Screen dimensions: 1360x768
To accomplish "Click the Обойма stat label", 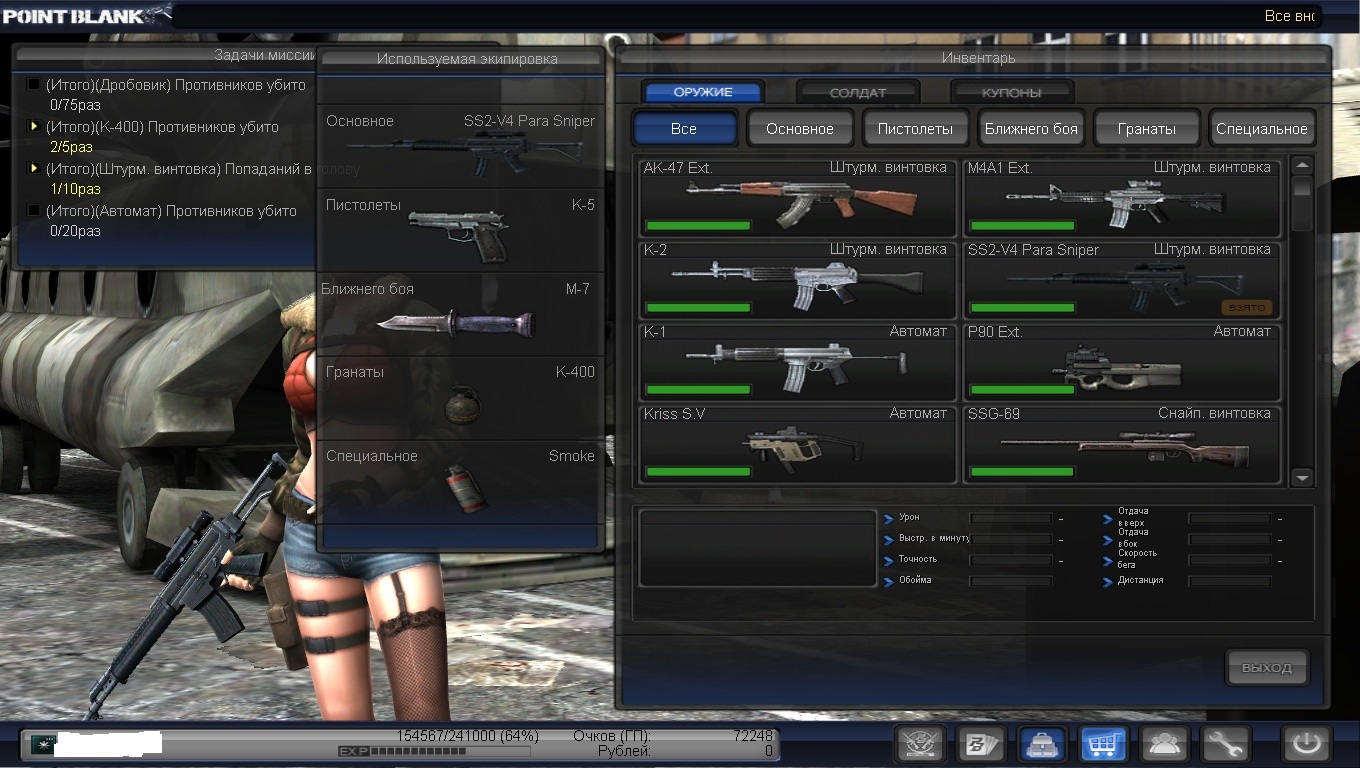I will click(915, 580).
